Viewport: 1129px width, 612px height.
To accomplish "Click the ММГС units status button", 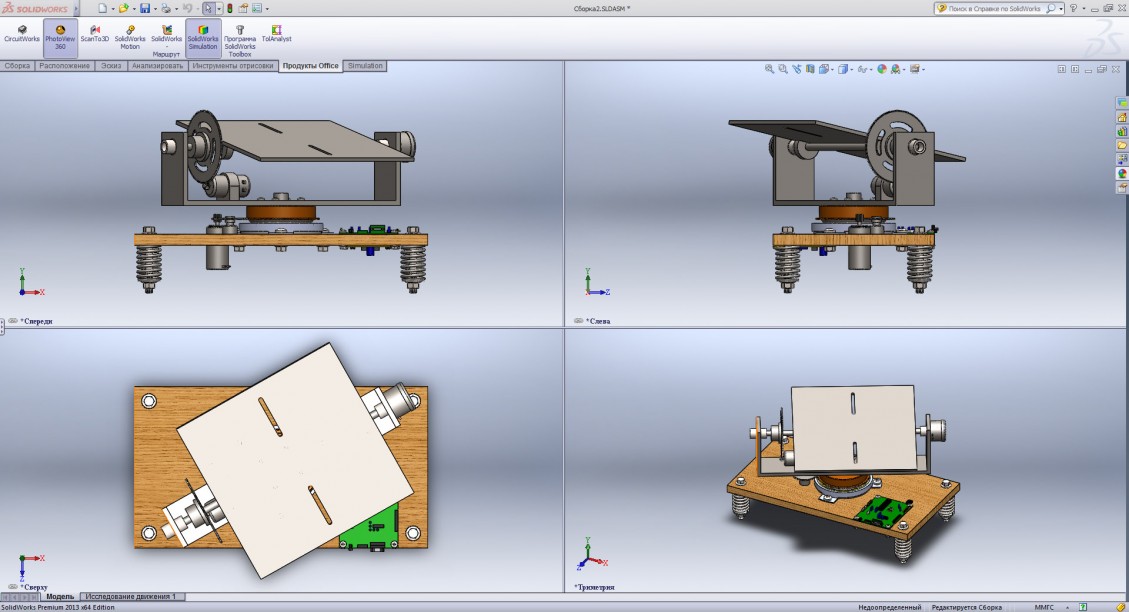I will click(1044, 607).
